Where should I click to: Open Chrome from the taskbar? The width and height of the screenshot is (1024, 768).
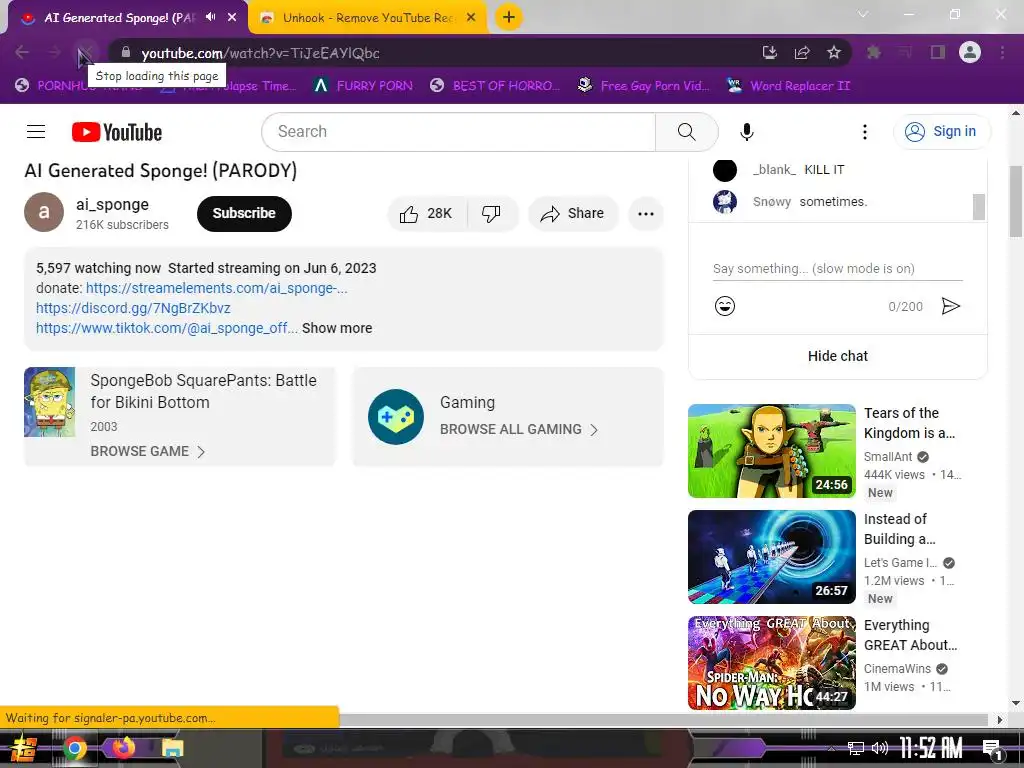pos(74,748)
